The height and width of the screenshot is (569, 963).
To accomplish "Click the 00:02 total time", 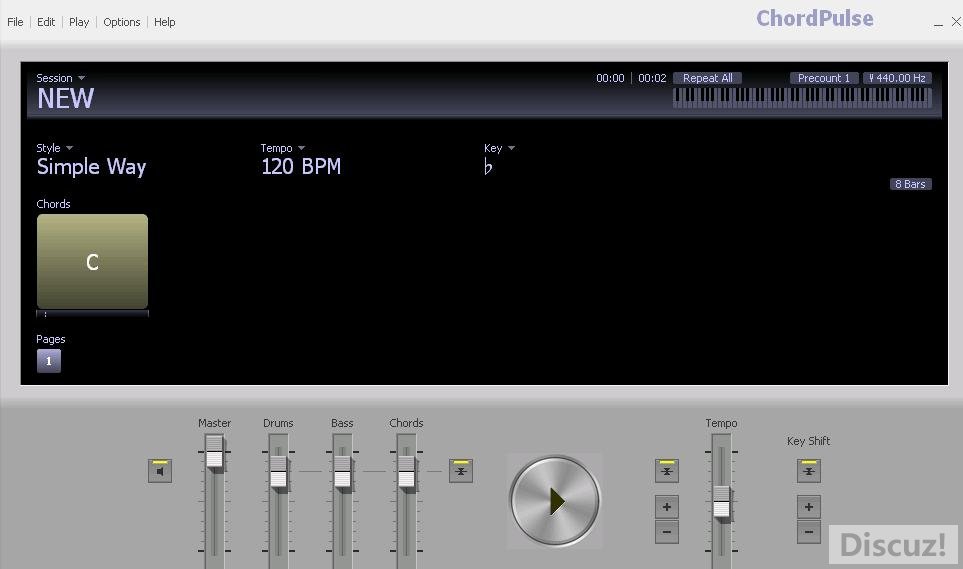I will tap(652, 78).
